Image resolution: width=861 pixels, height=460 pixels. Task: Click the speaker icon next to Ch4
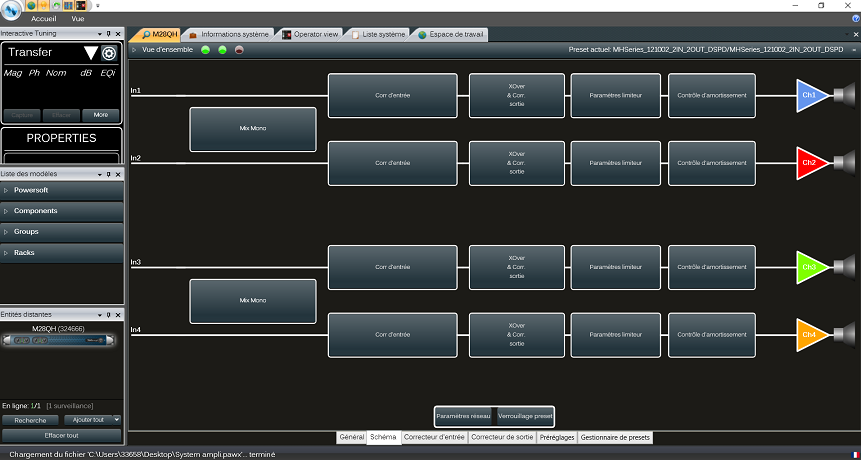[x=845, y=335]
